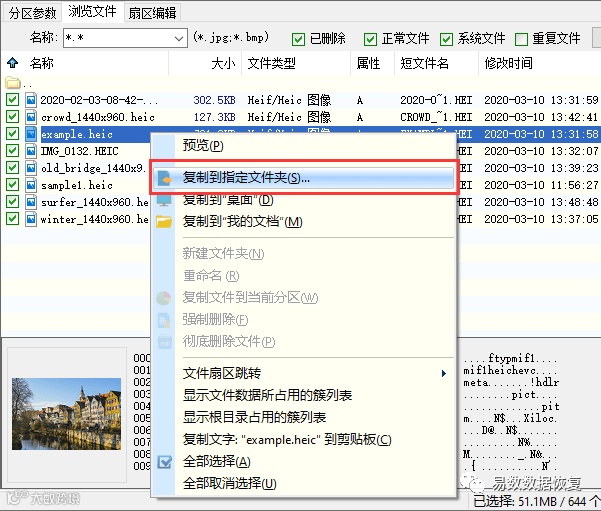Click the image preview thumbnail

[66, 414]
